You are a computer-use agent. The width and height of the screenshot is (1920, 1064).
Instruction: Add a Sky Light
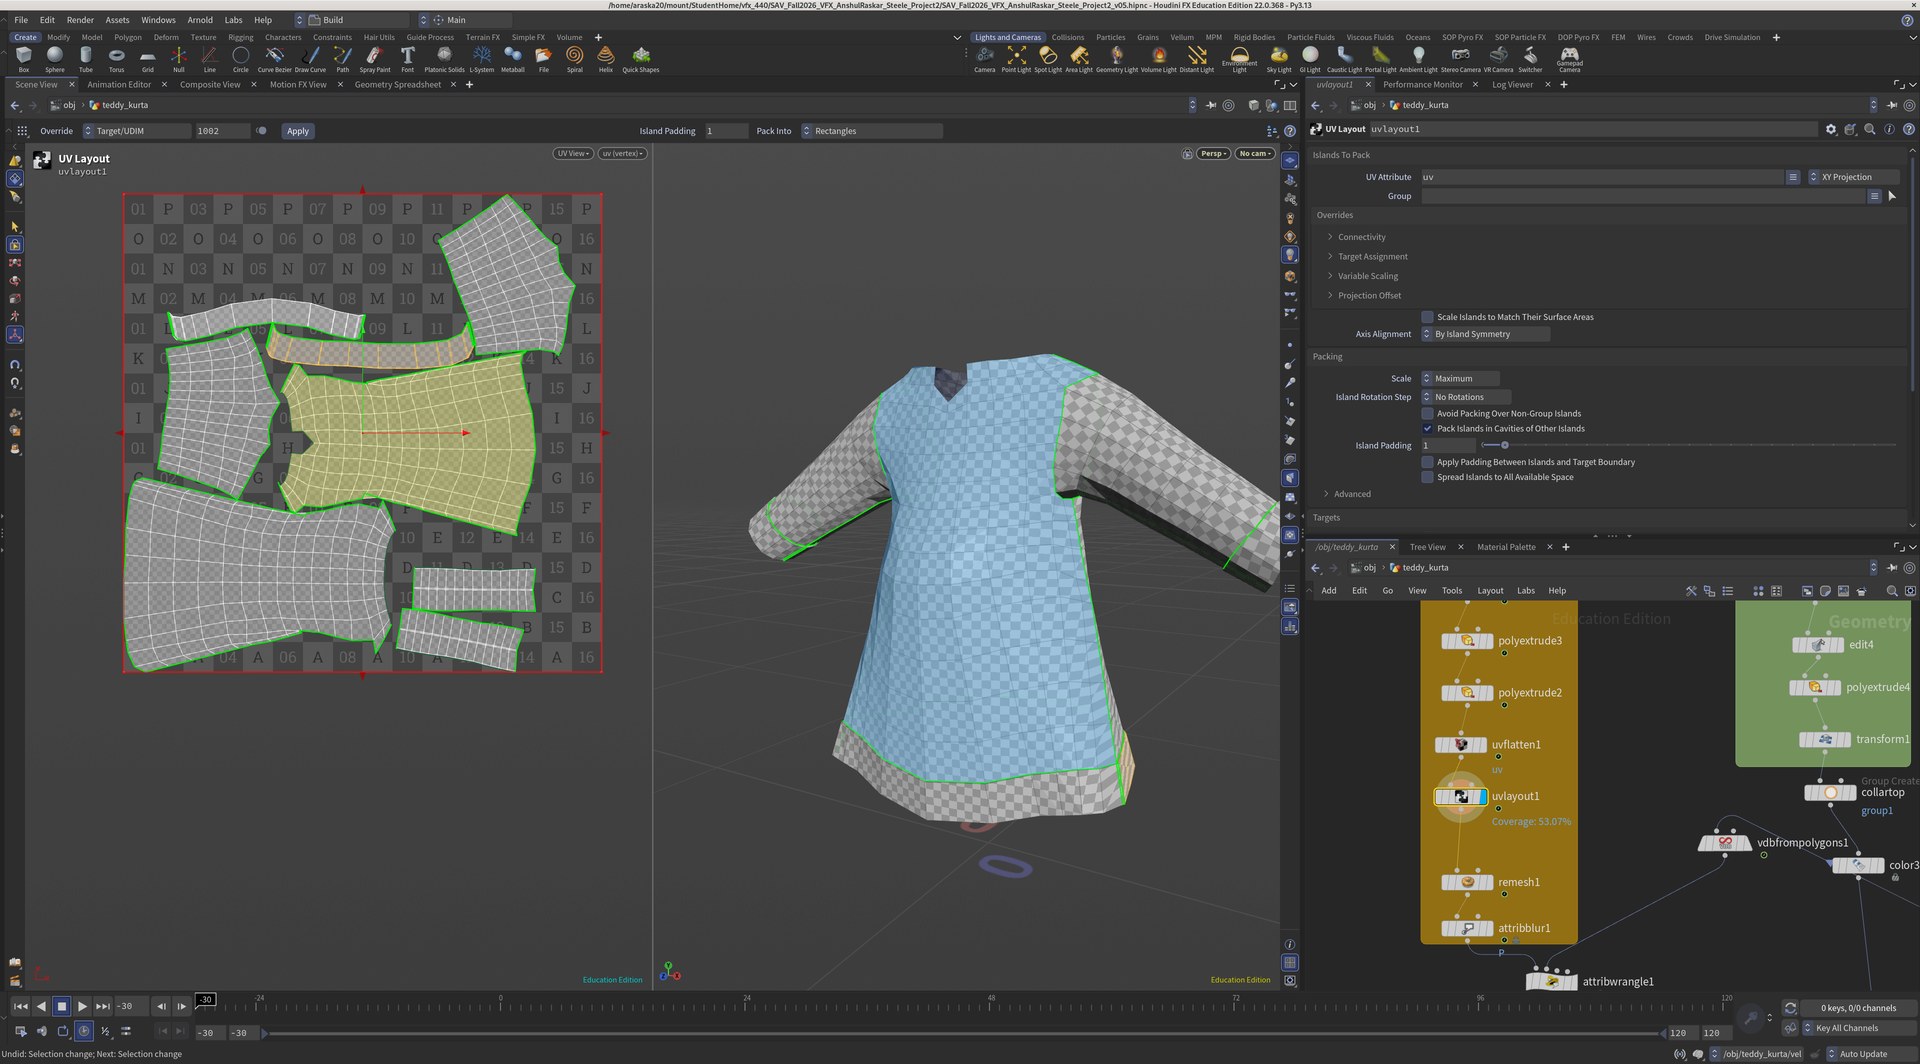[x=1279, y=59]
